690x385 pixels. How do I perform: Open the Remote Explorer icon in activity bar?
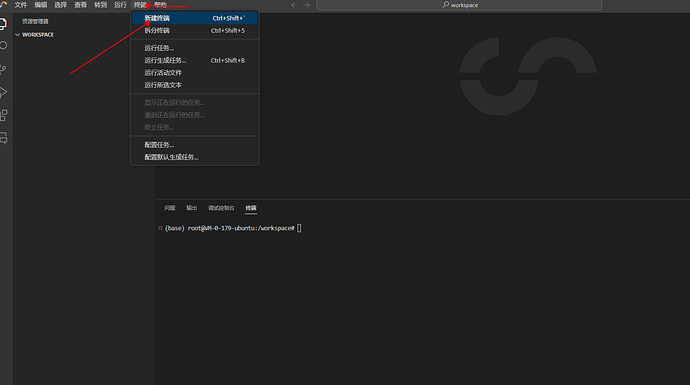3,138
